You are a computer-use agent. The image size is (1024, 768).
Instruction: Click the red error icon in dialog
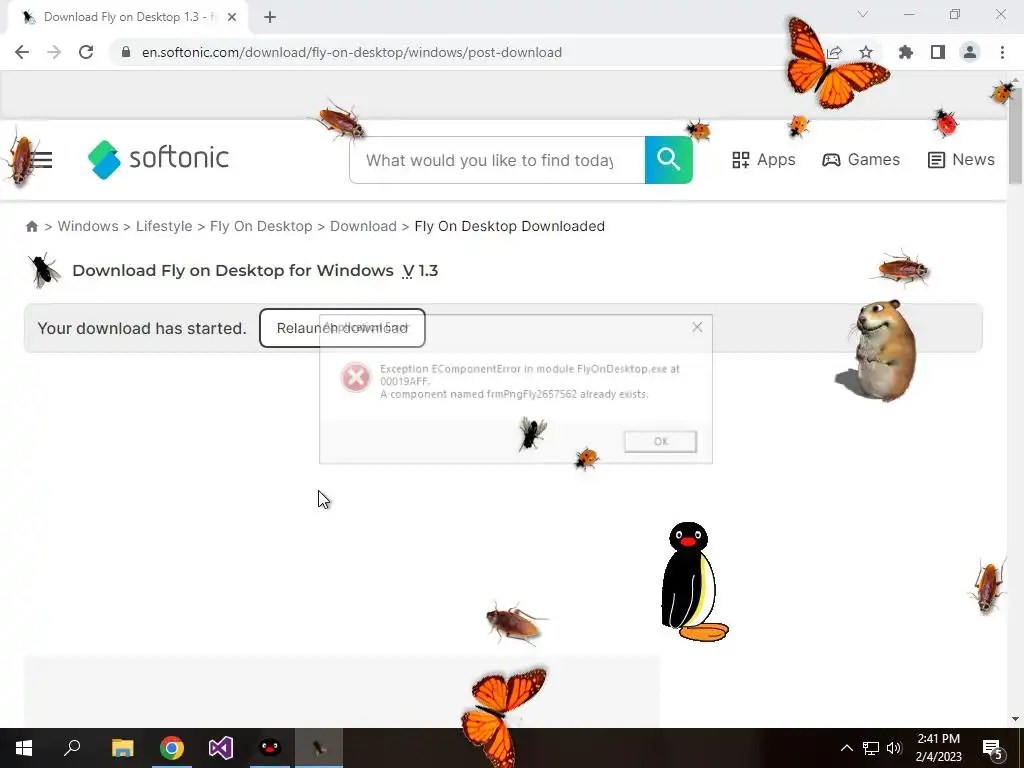[356, 377]
